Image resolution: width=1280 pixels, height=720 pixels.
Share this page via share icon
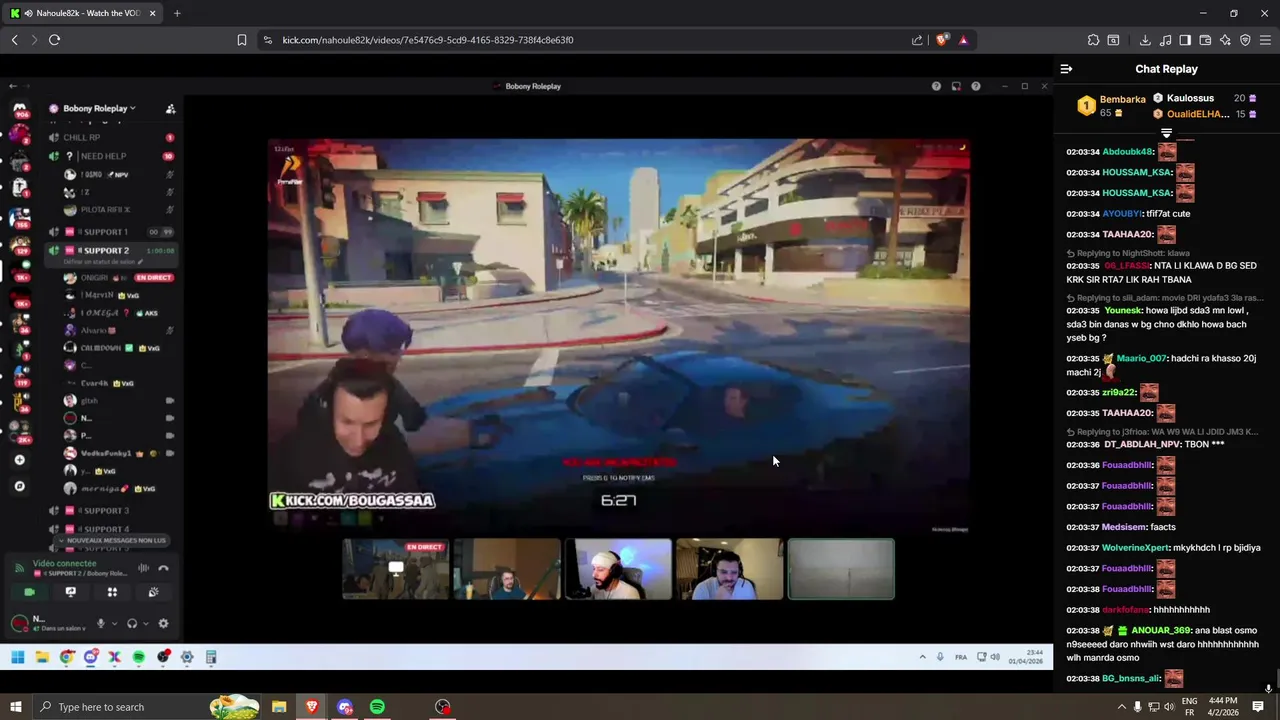pos(917,40)
